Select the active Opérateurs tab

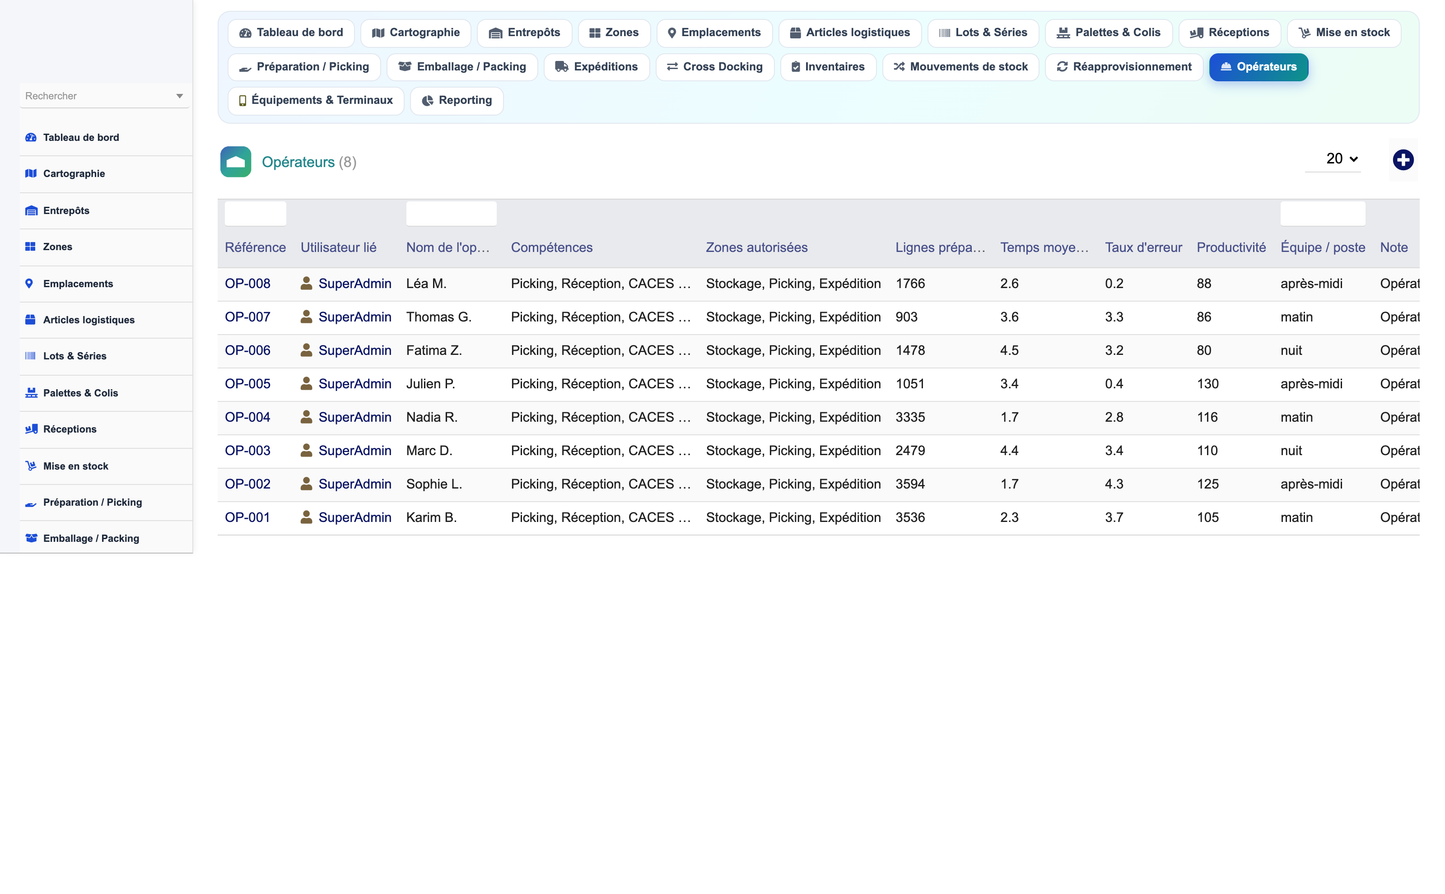pos(1258,67)
